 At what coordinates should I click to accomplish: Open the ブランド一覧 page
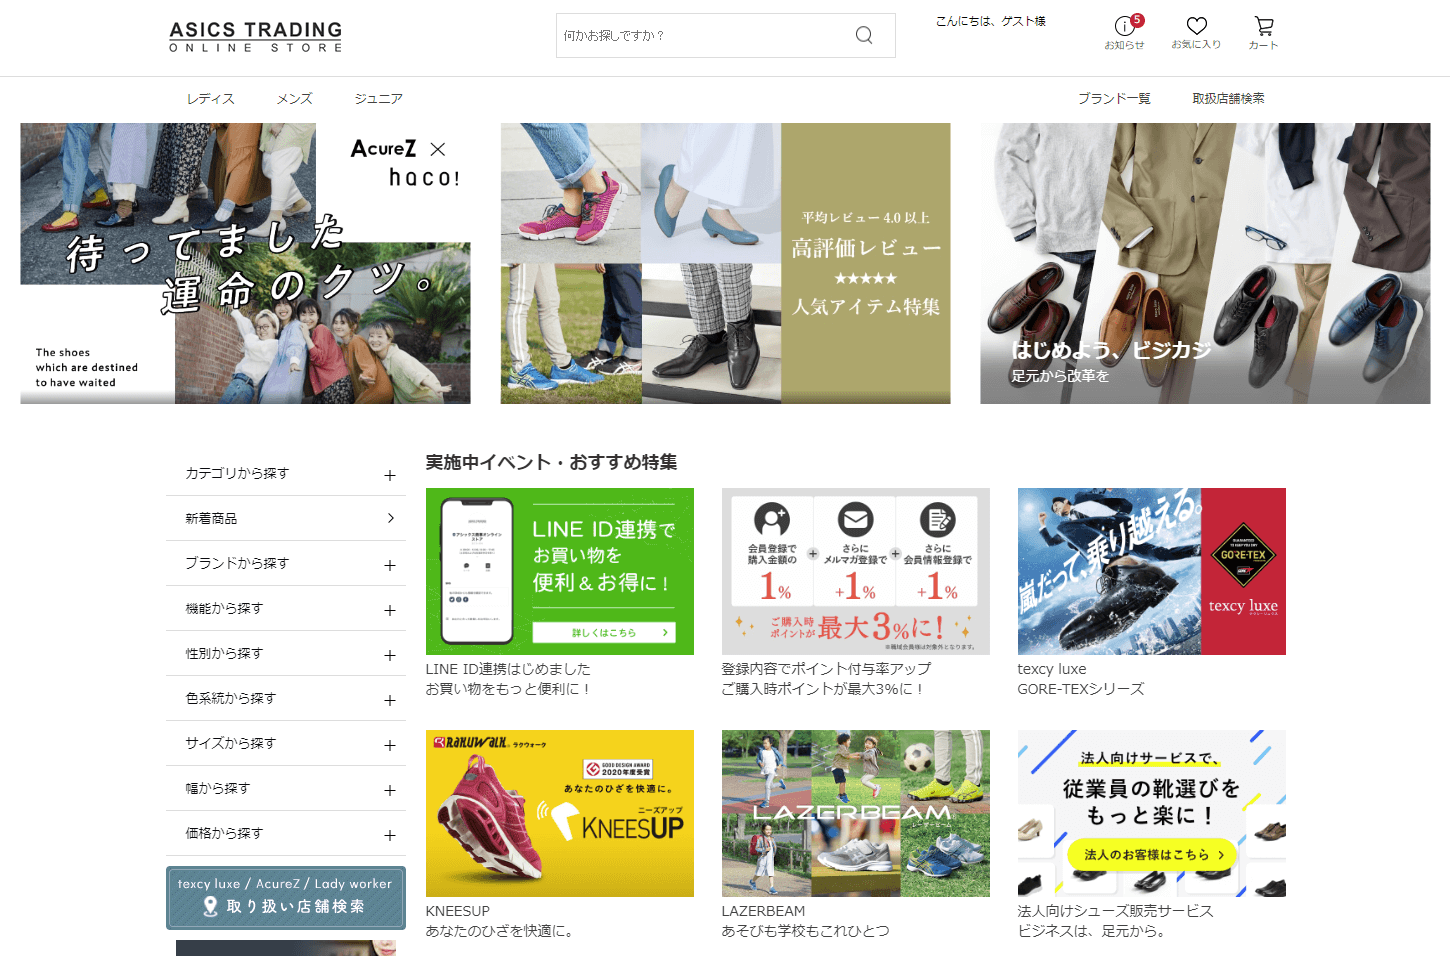(x=1114, y=99)
